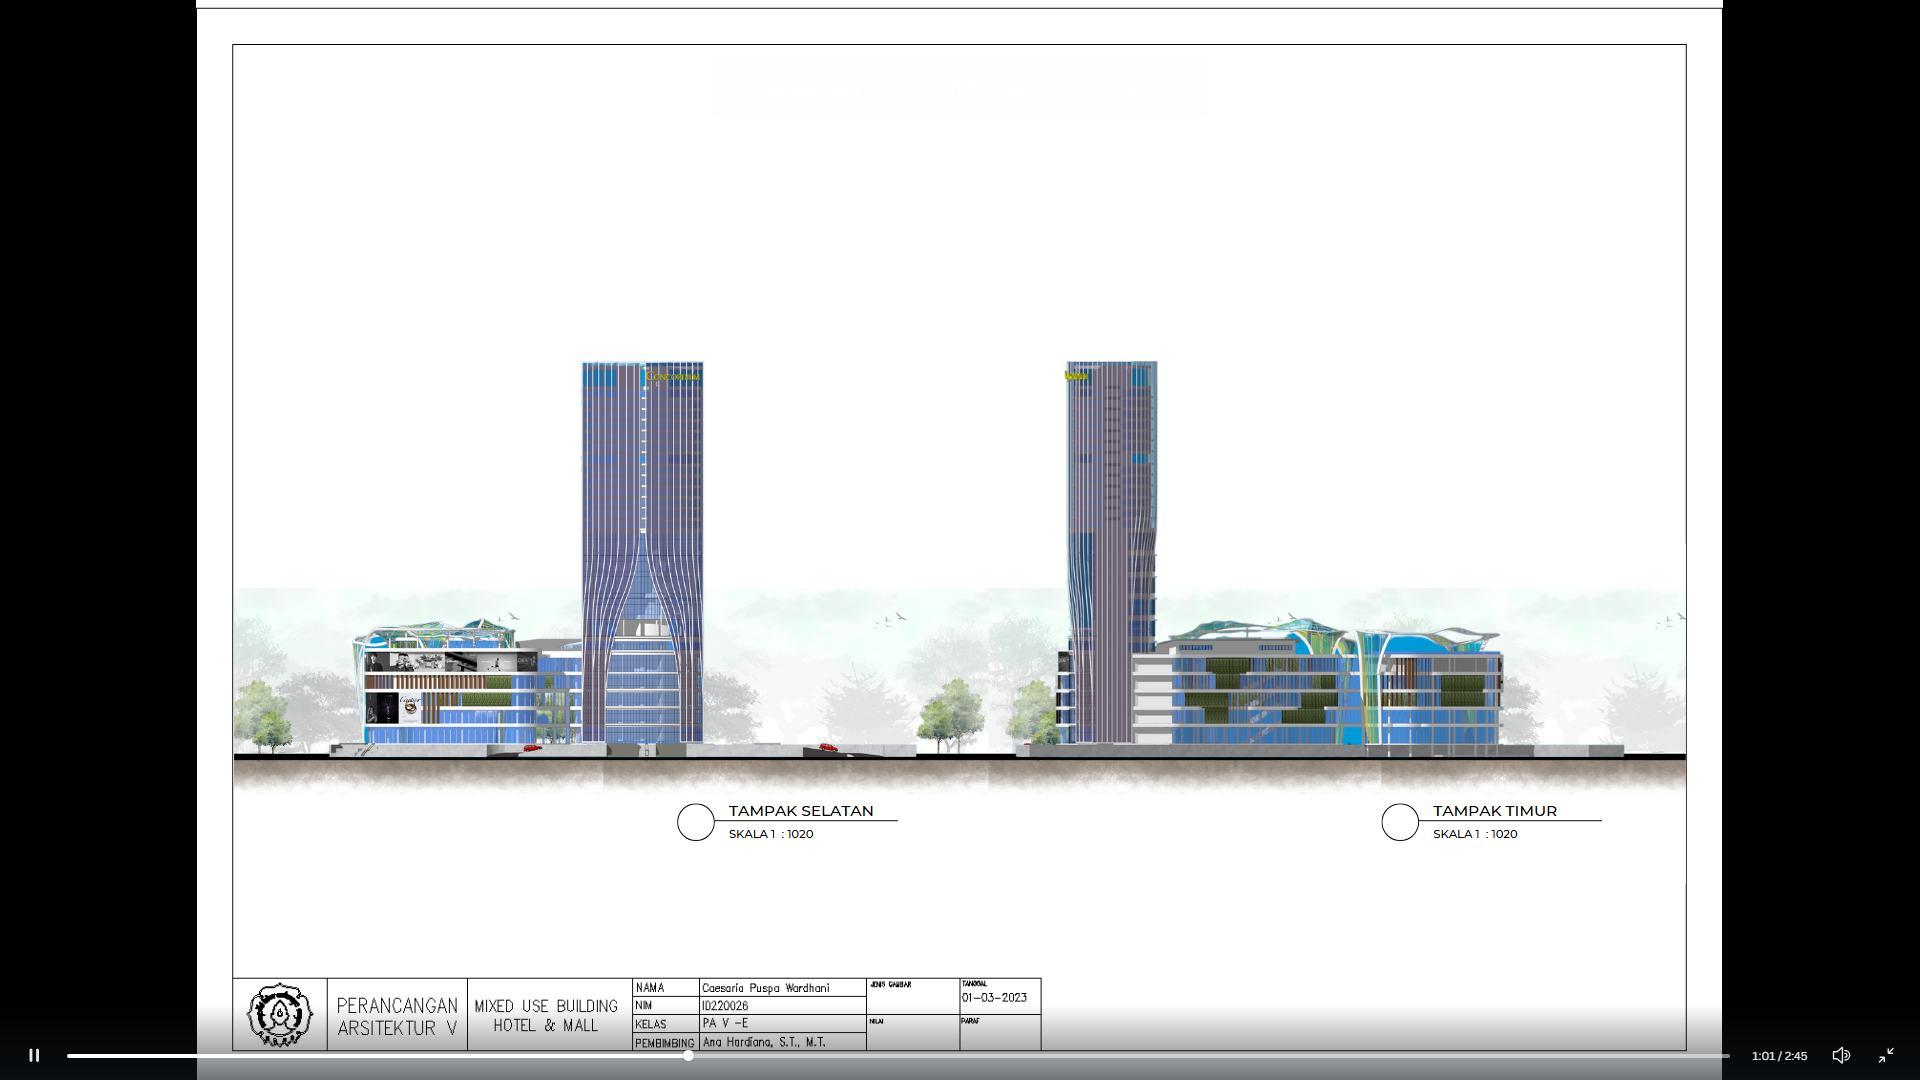
Task: Mute the video volume
Action: click(x=1841, y=1055)
